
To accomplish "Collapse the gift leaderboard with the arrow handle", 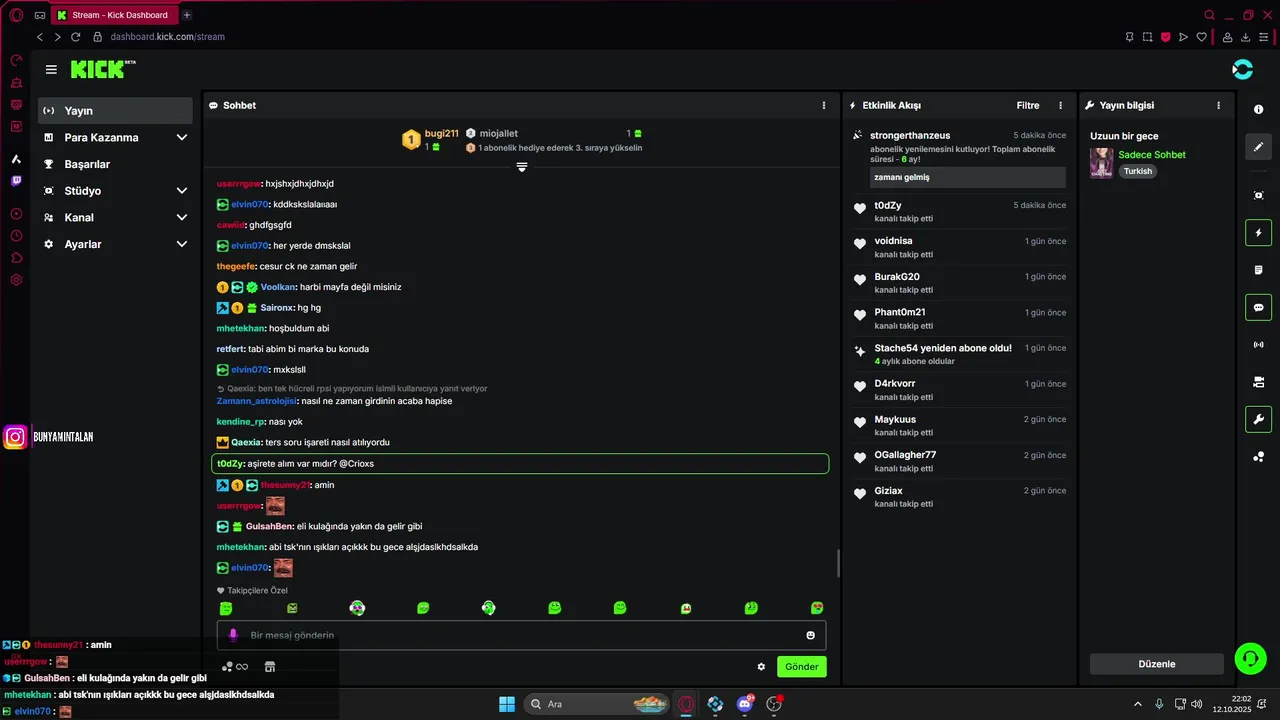I will tap(522, 167).
